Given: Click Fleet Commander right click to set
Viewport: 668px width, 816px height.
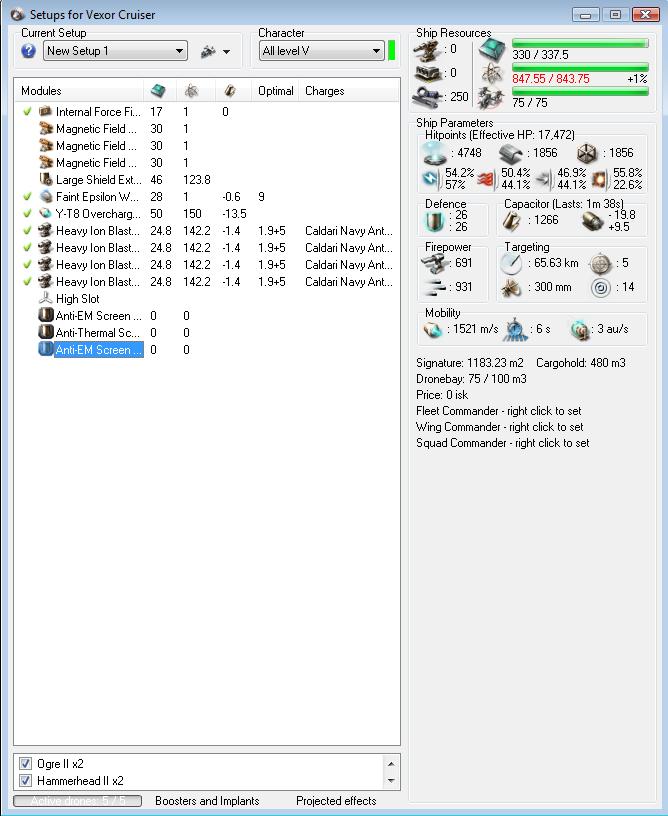Looking at the screenshot, I should pyautogui.click(x=498, y=411).
